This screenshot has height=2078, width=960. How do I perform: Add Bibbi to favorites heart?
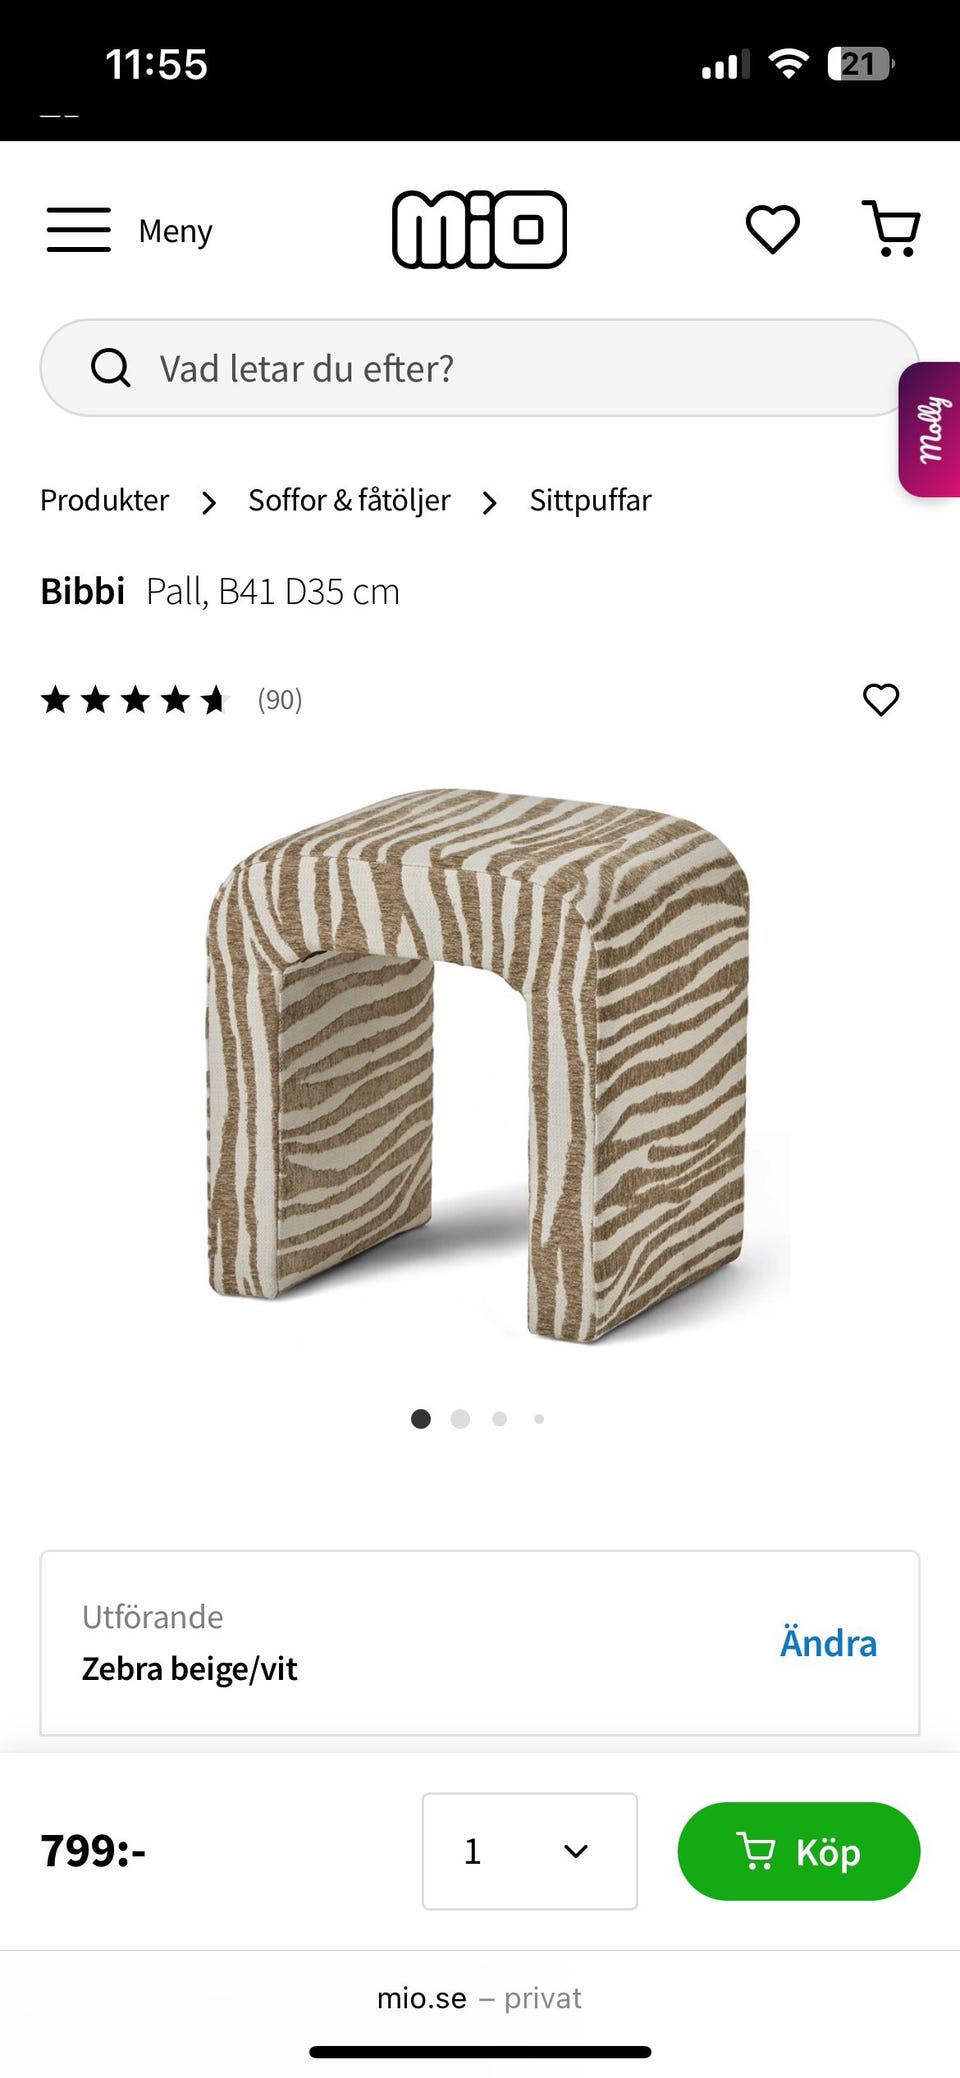pos(881,699)
